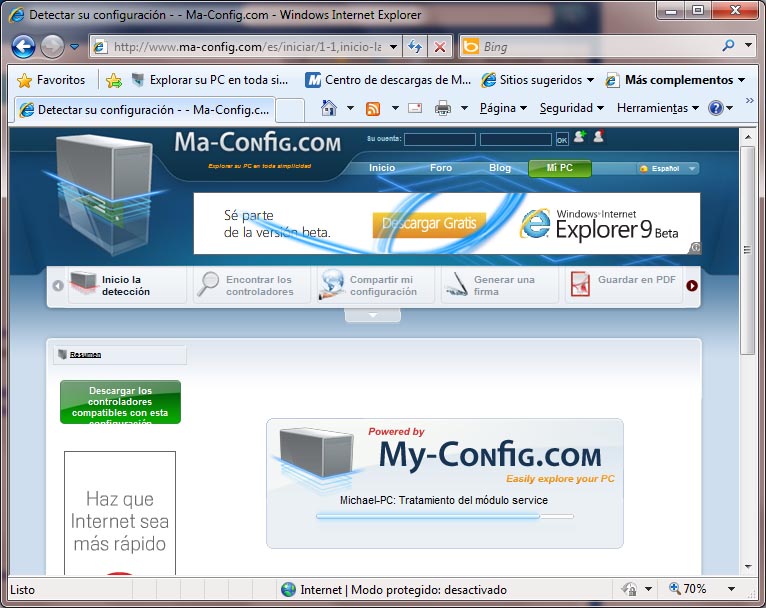The height and width of the screenshot is (608, 766).
Task: Open the Favoritos star button
Action: [x=51, y=80]
